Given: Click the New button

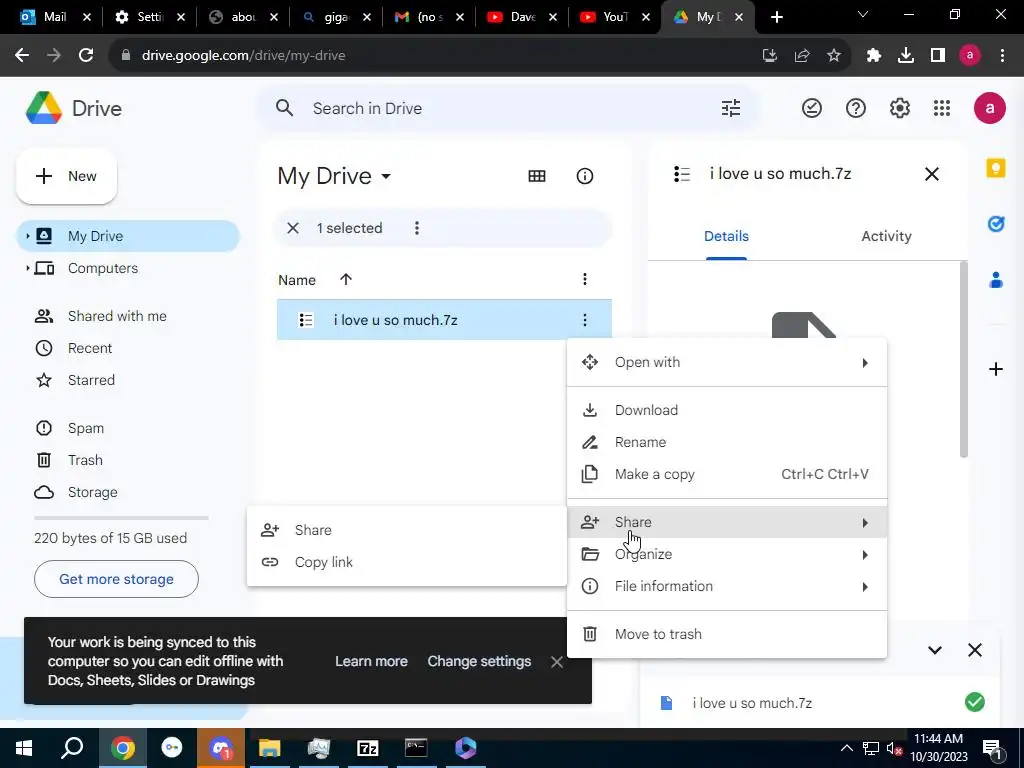Looking at the screenshot, I should point(67,176).
